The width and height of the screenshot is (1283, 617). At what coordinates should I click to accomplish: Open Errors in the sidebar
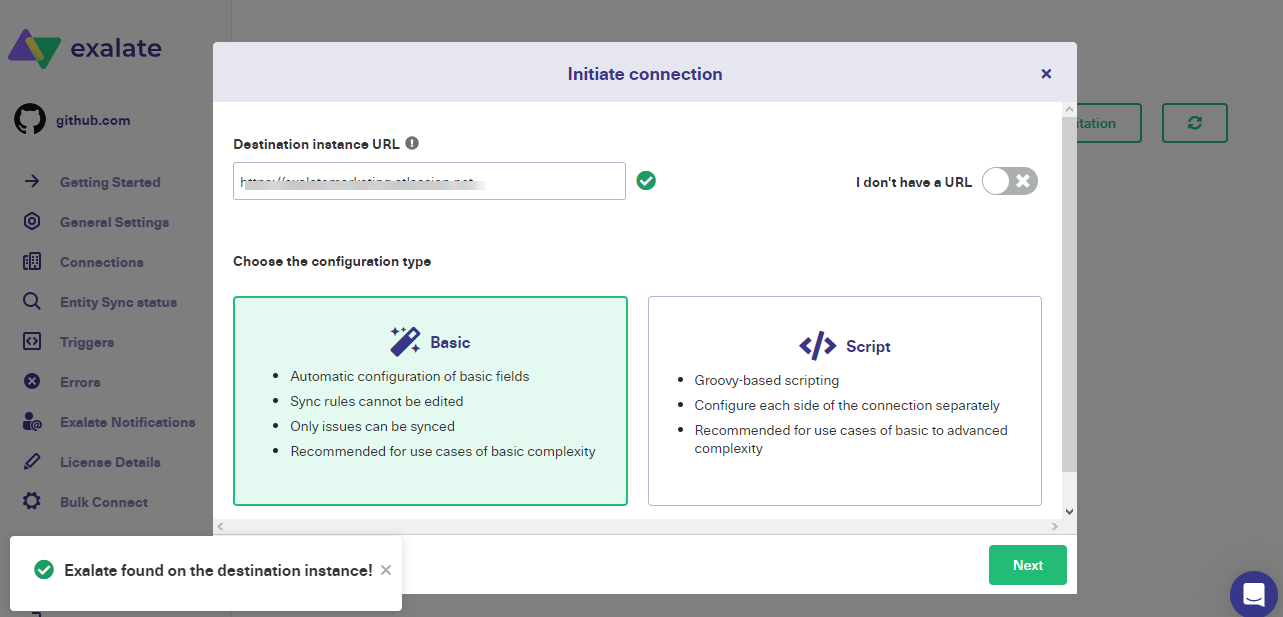80,382
